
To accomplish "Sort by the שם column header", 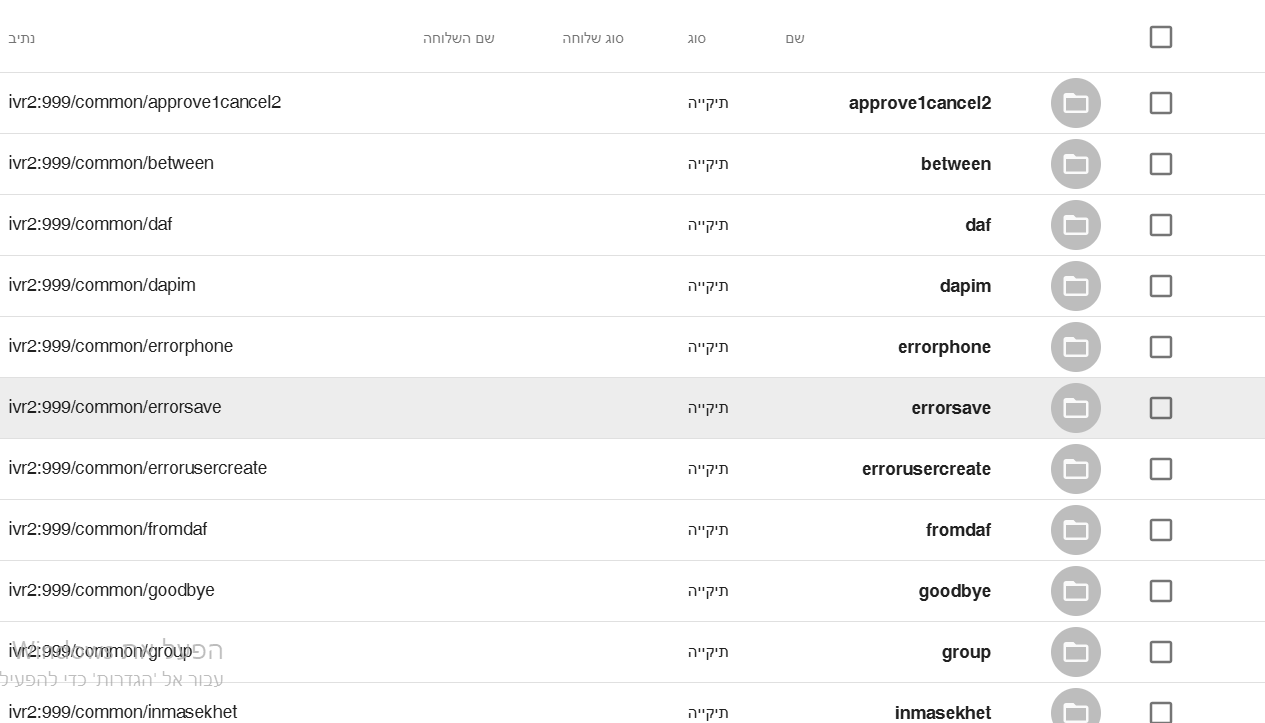I will (x=795, y=38).
